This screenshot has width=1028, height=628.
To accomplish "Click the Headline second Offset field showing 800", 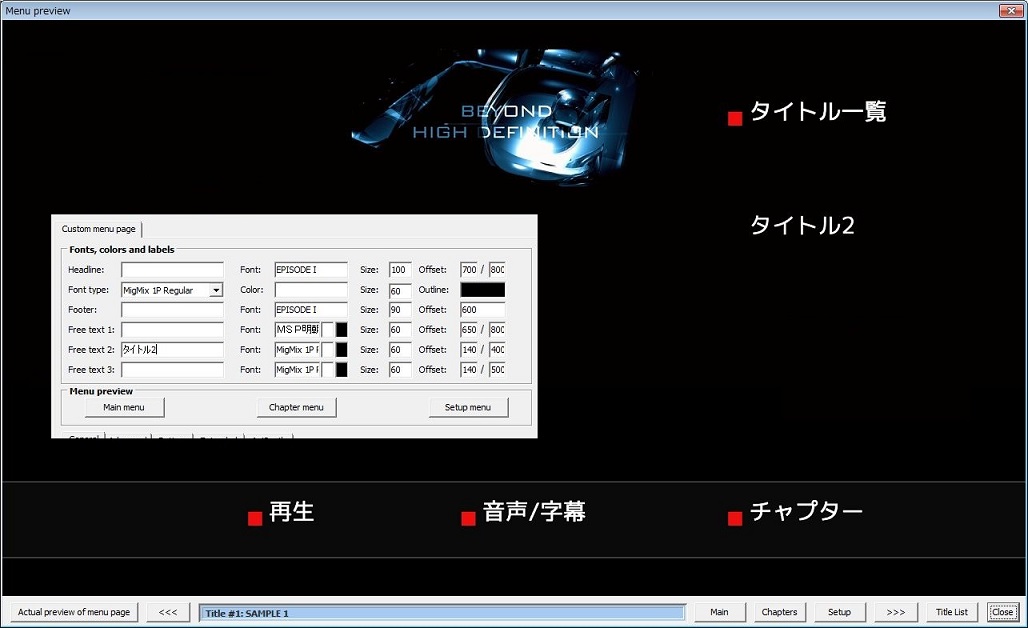I will tap(497, 269).
